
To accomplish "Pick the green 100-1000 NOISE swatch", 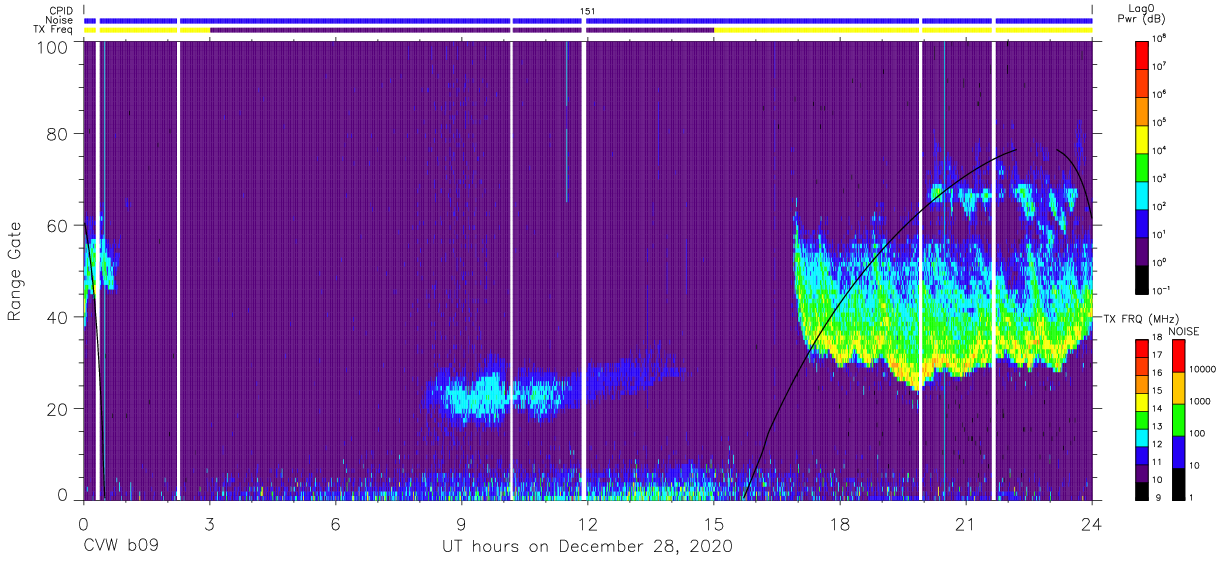I will pos(1178,419).
